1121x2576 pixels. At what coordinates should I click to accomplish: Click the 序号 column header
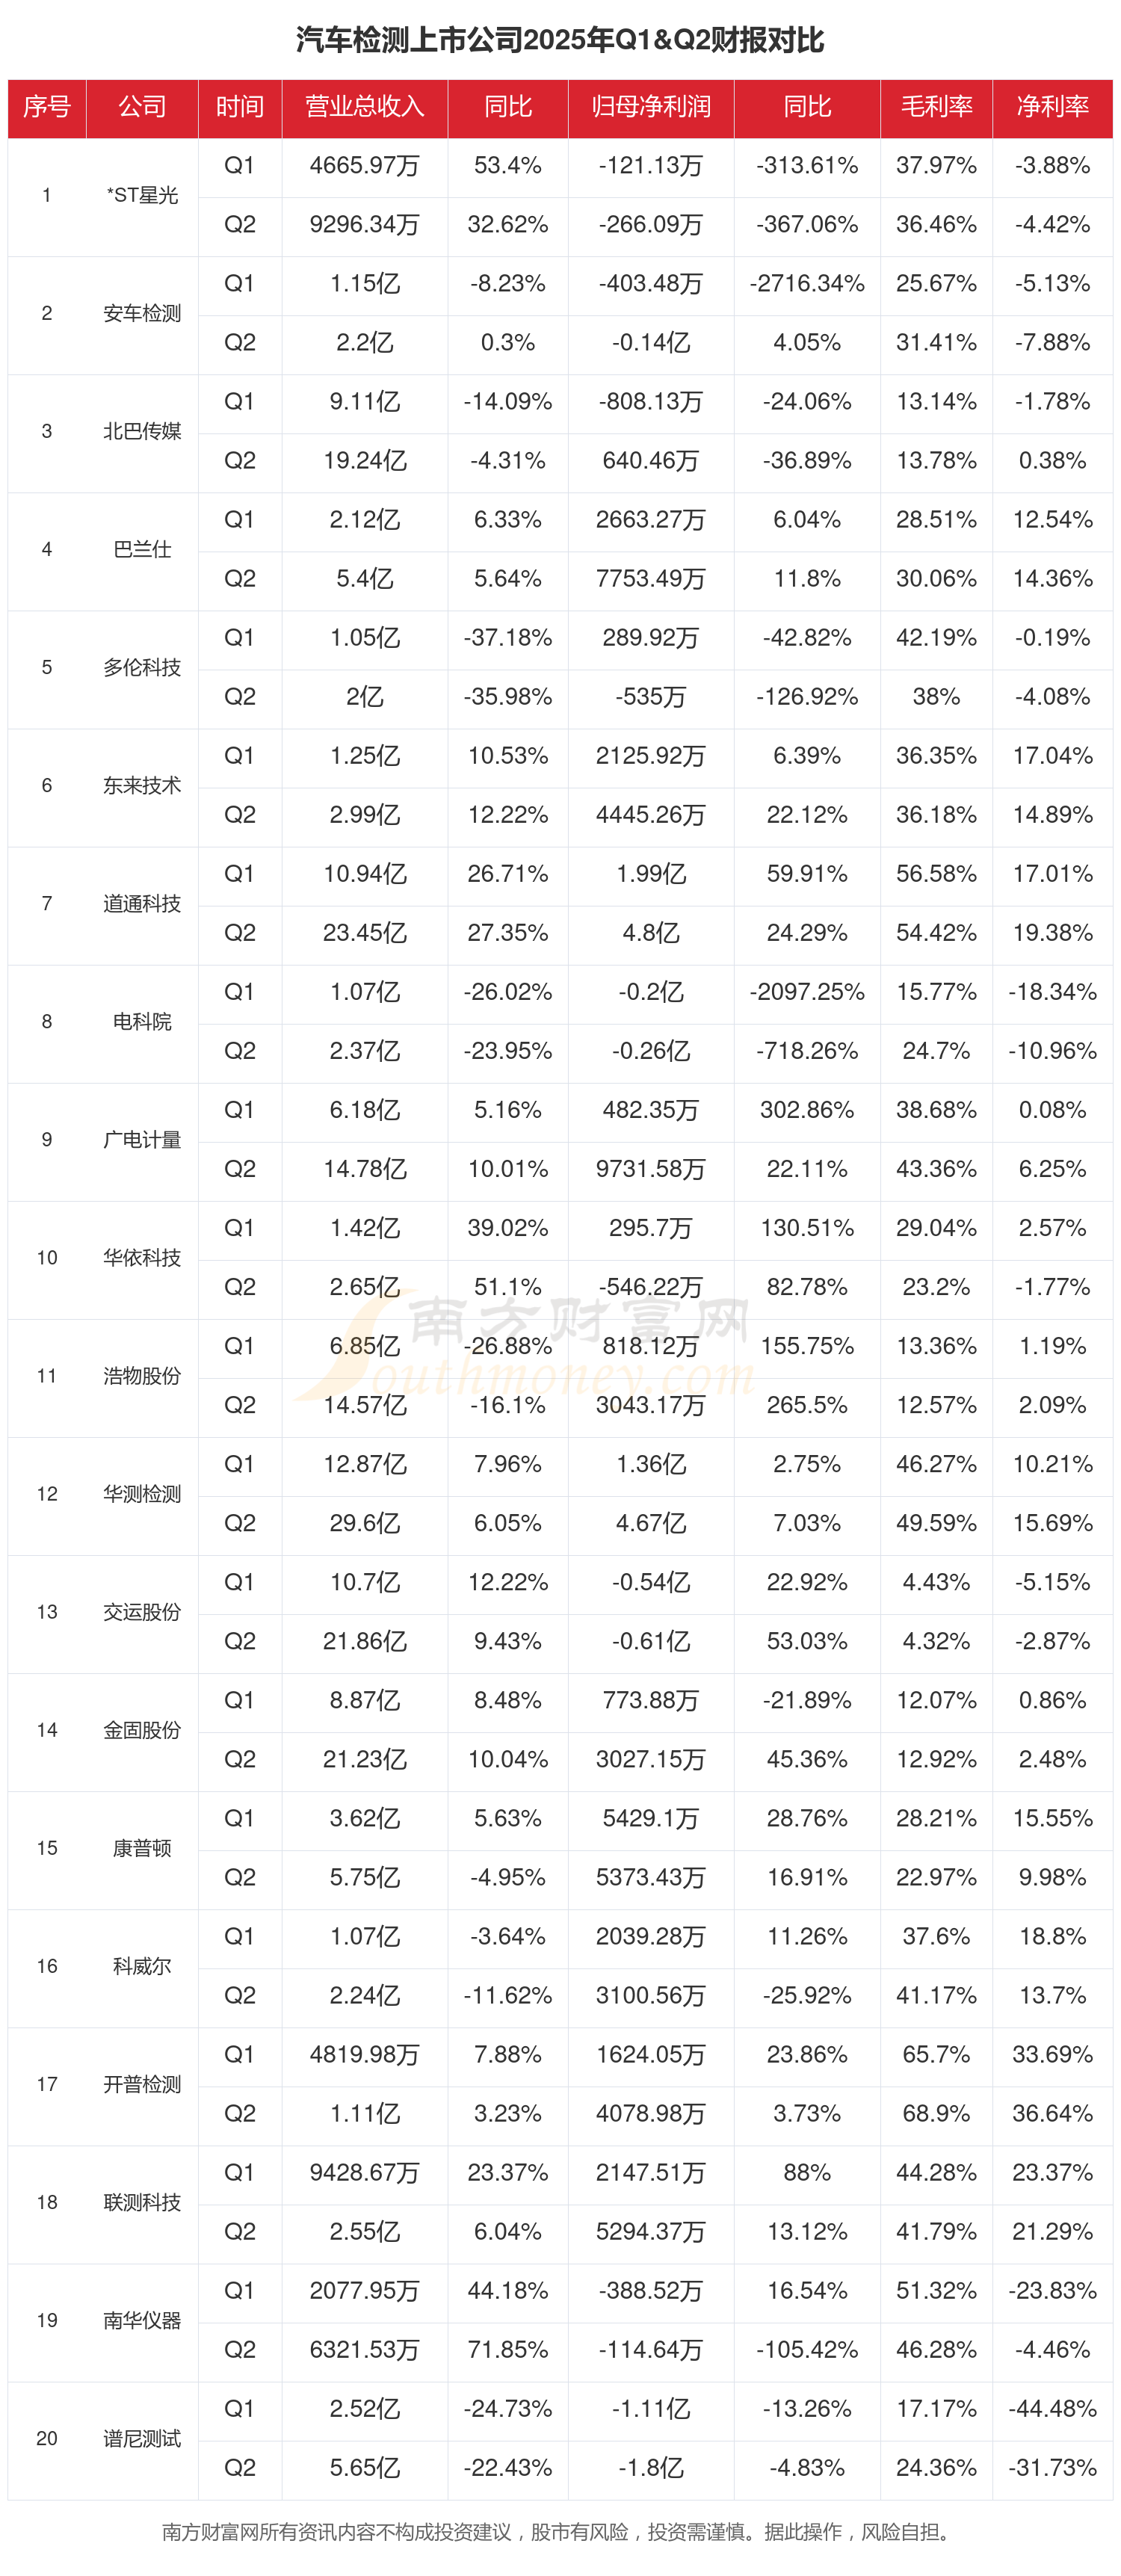[47, 107]
